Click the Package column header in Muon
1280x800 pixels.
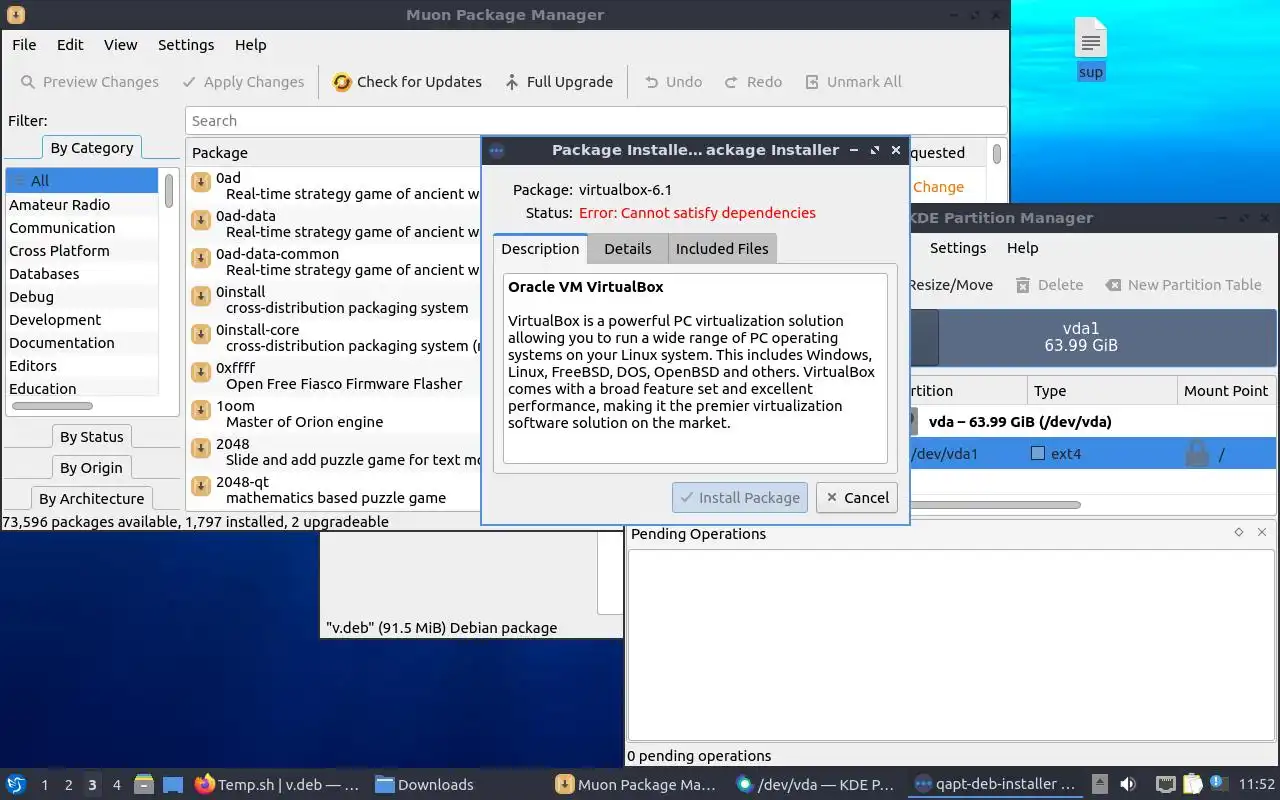[333, 153]
